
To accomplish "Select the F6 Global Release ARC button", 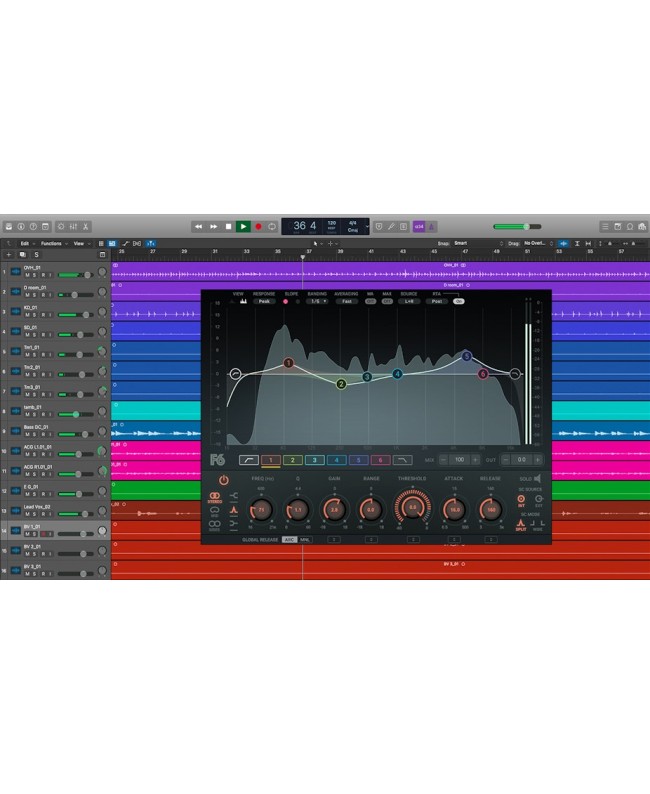I will coord(289,540).
